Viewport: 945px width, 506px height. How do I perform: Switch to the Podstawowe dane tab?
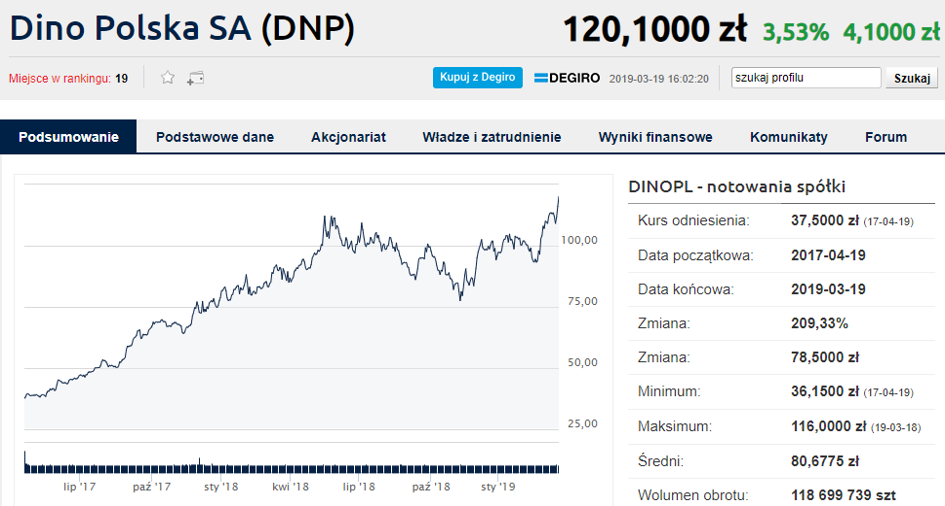click(215, 137)
